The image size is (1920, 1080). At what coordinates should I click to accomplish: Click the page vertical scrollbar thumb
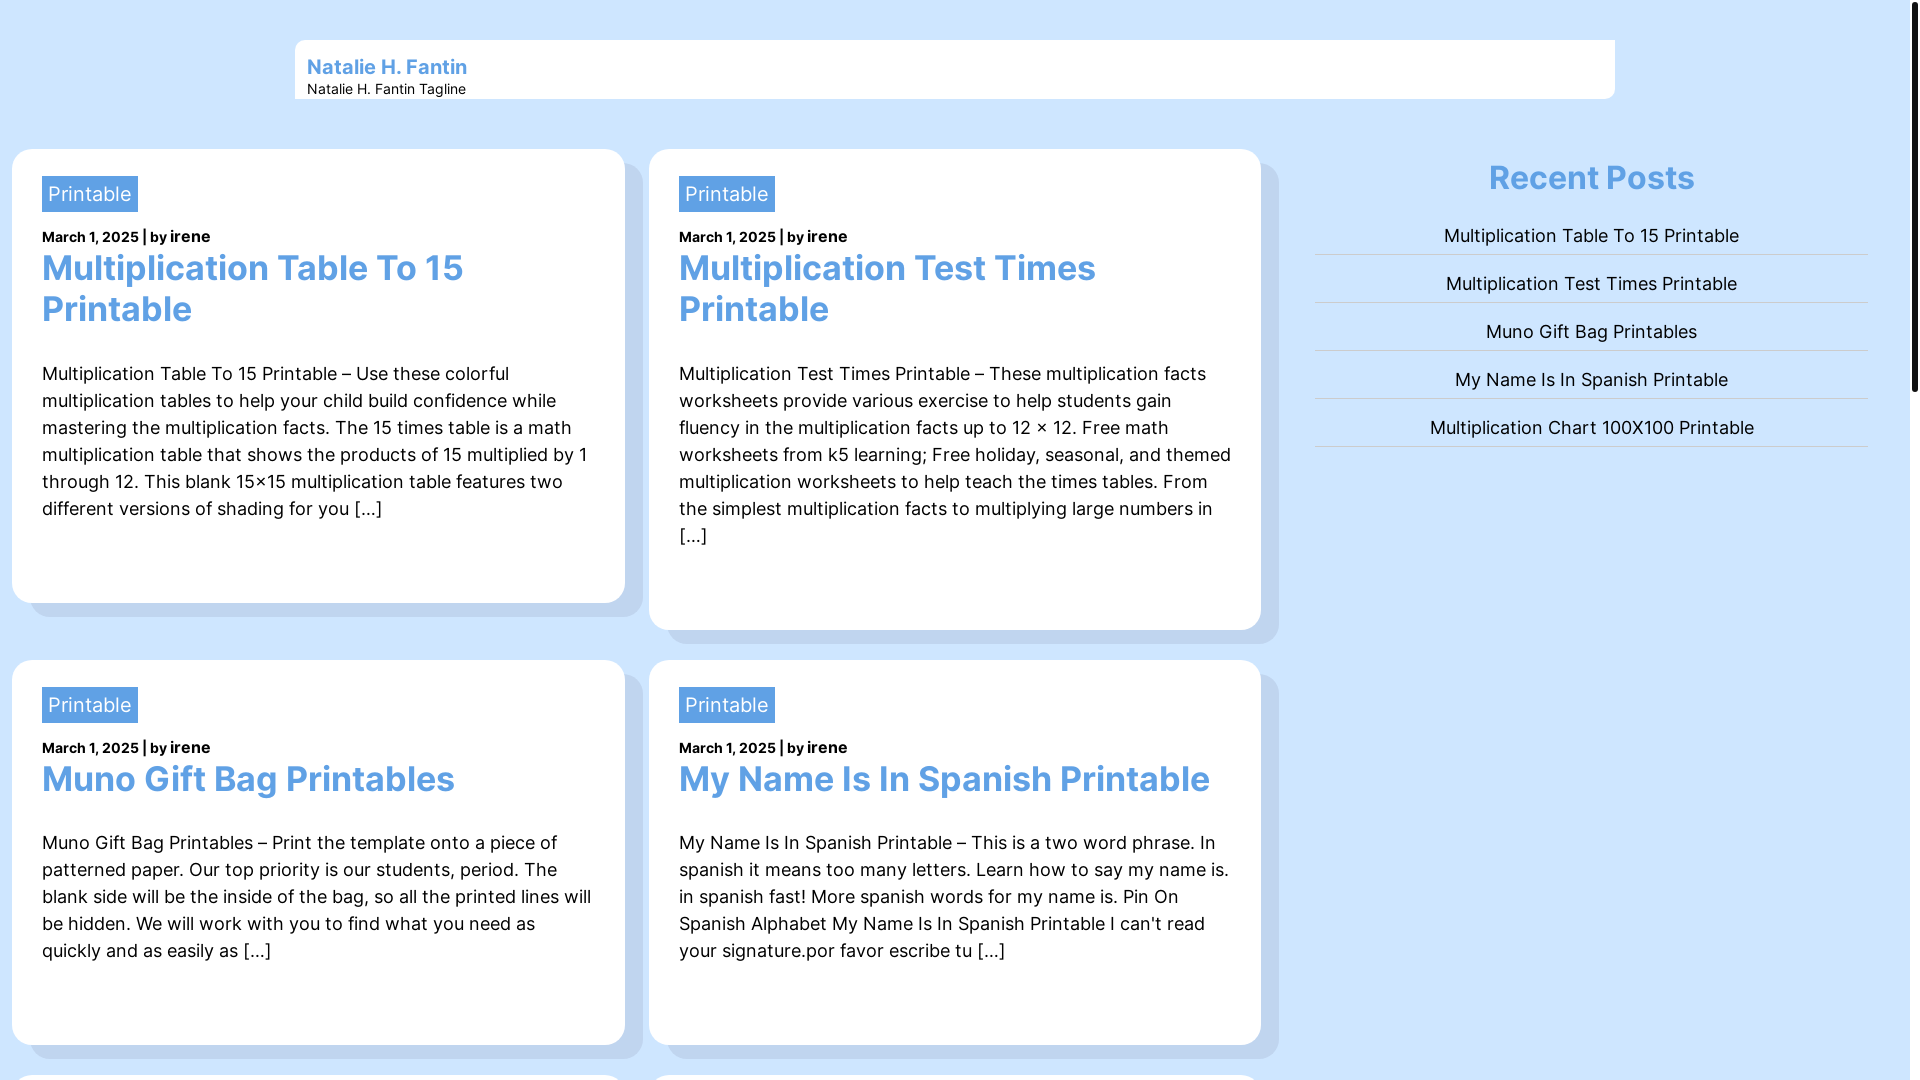tap(1914, 196)
